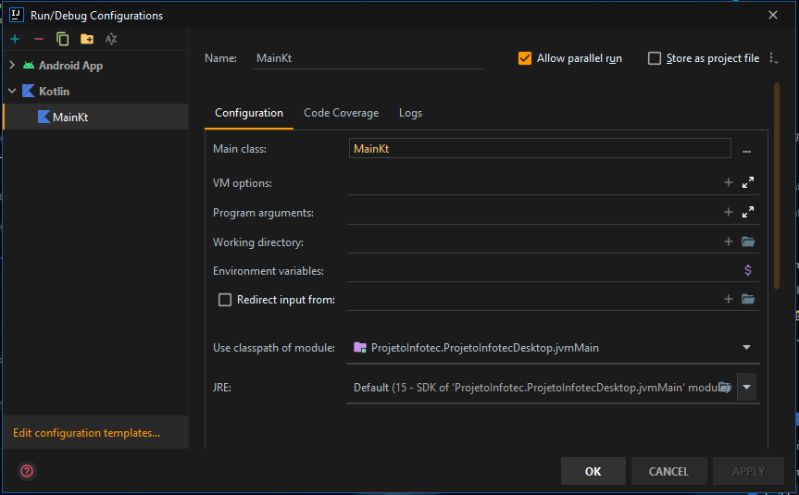Enable Store as project file checkbox
The height and width of the screenshot is (495, 799).
point(654,58)
